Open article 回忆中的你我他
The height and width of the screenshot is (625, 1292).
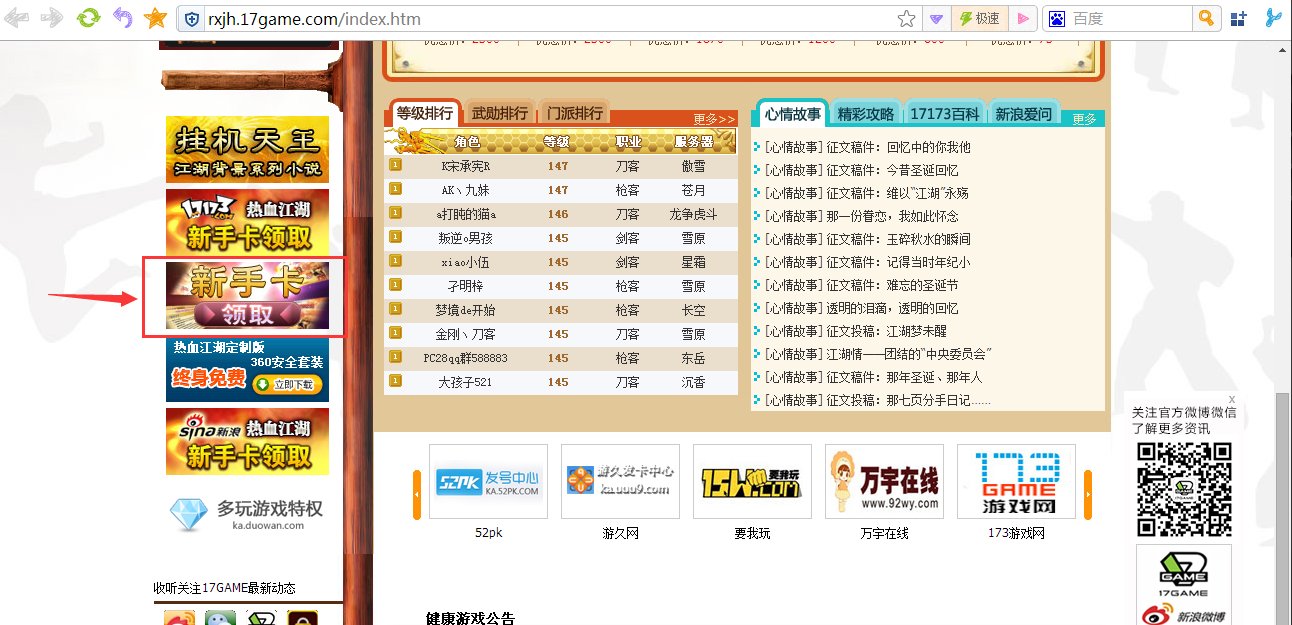pos(928,147)
